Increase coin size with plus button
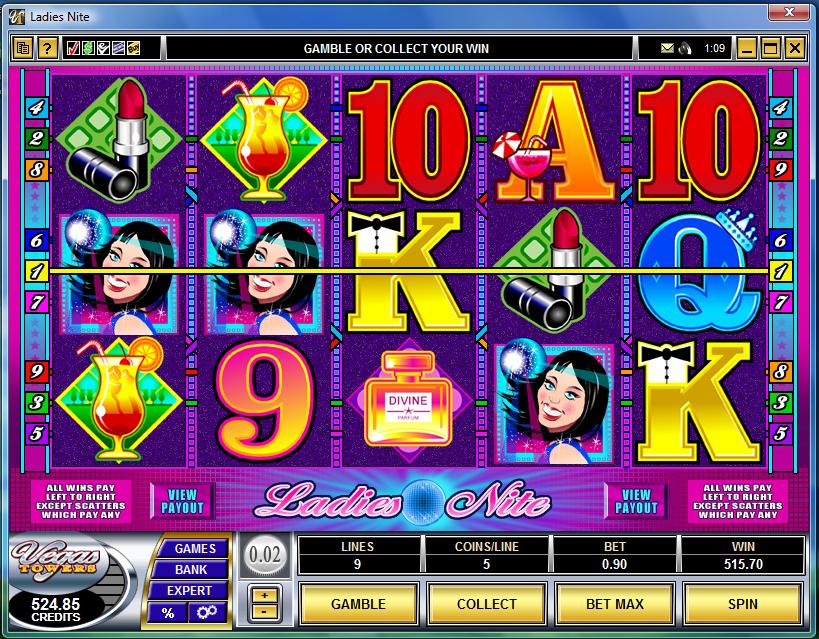This screenshot has height=639, width=819. click(x=265, y=595)
